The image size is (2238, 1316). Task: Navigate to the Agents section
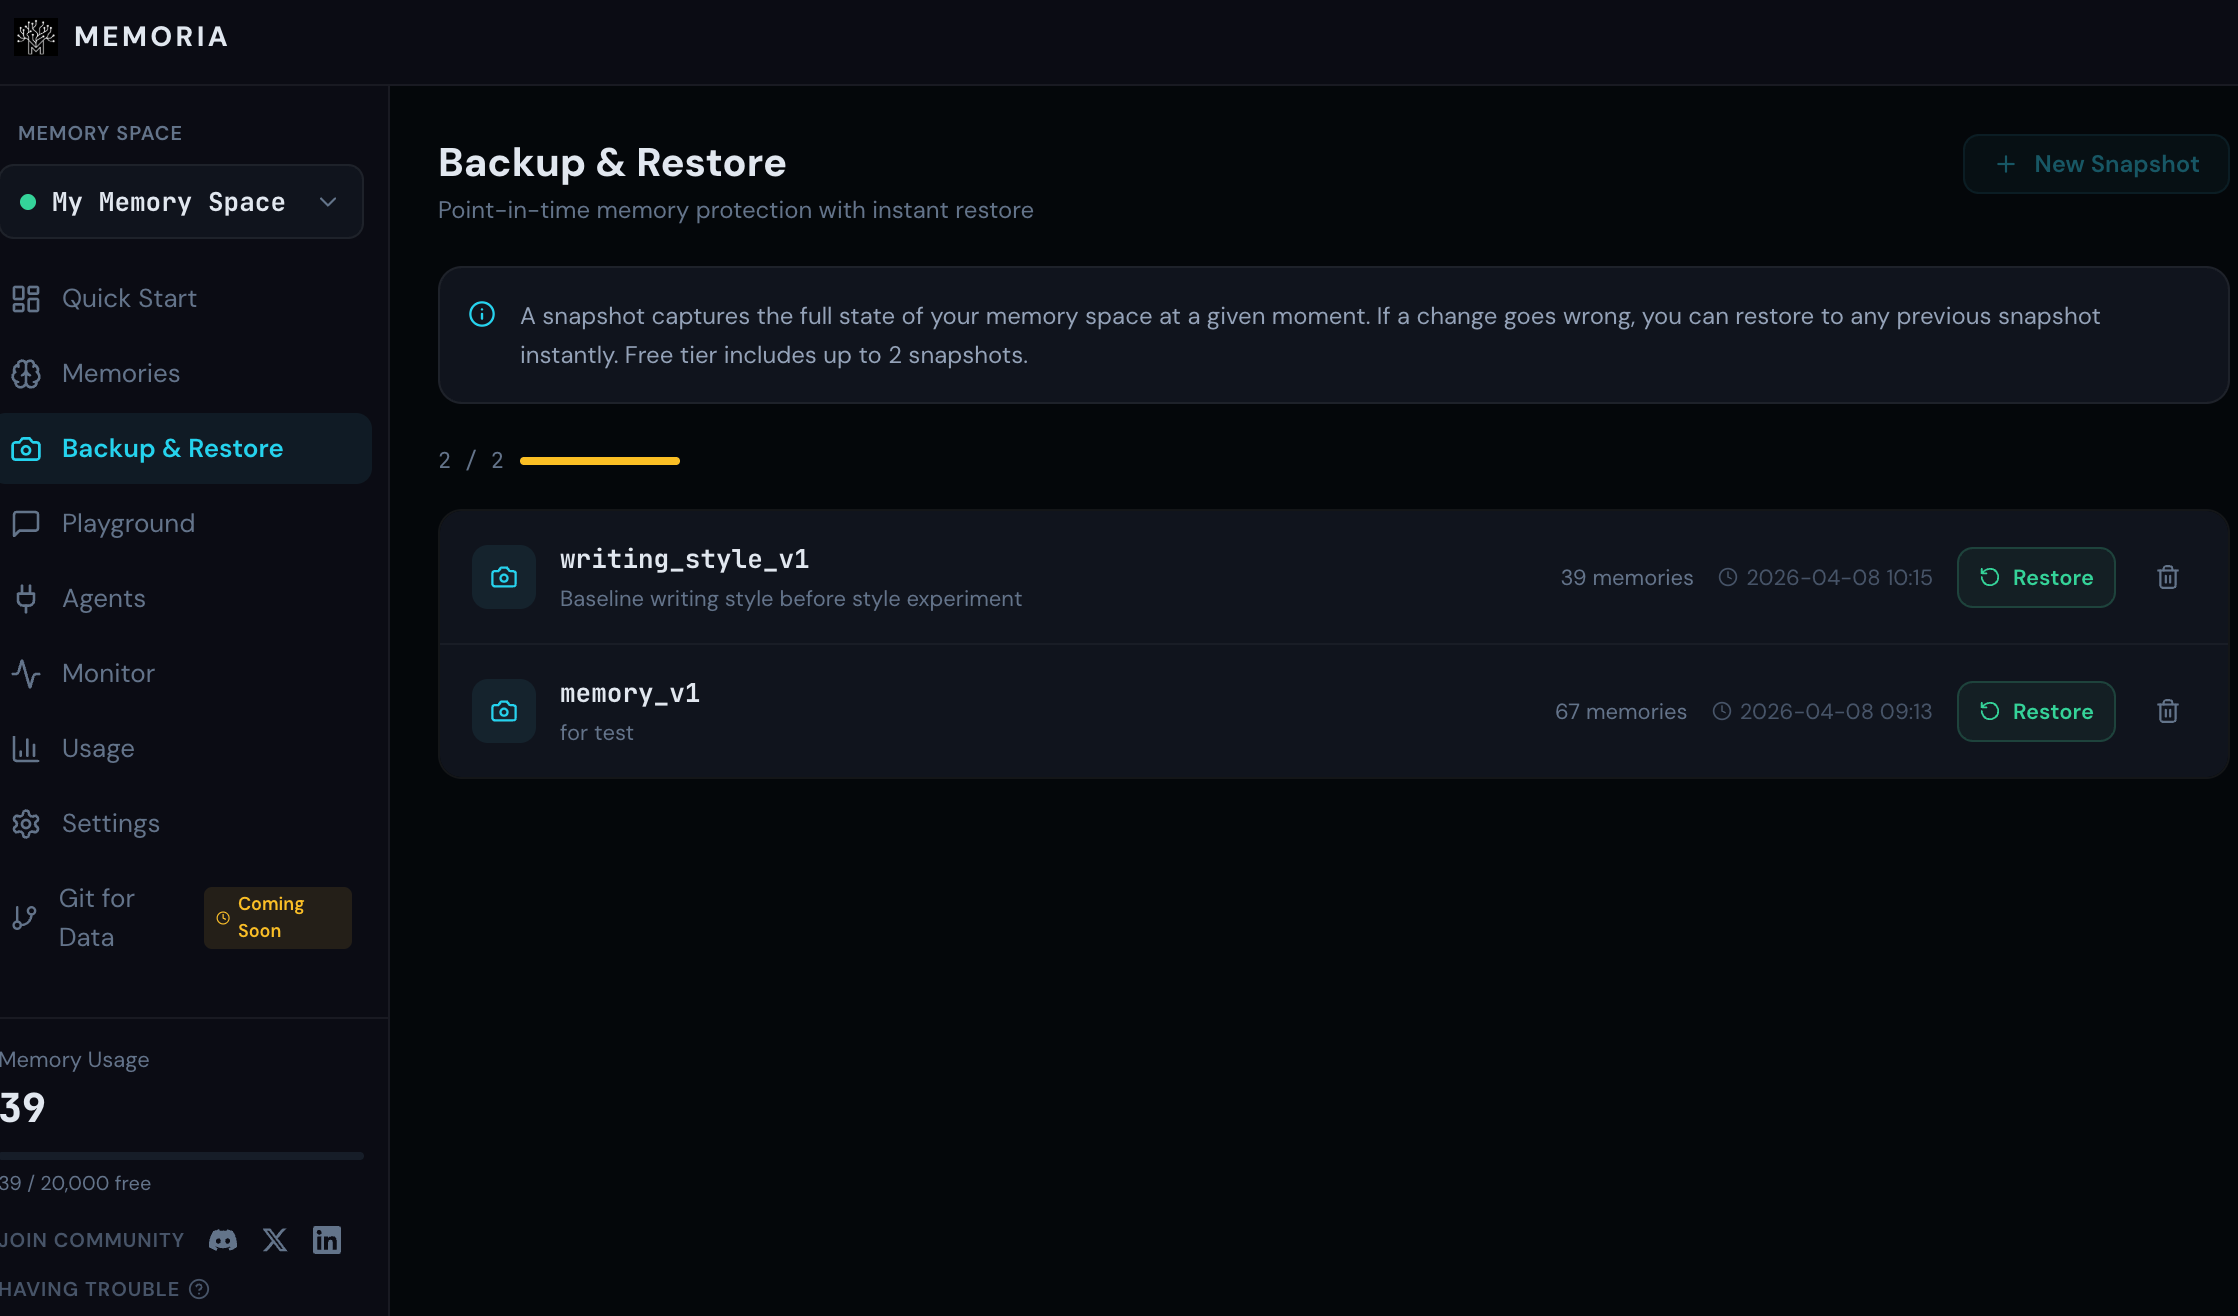pyautogui.click(x=103, y=598)
